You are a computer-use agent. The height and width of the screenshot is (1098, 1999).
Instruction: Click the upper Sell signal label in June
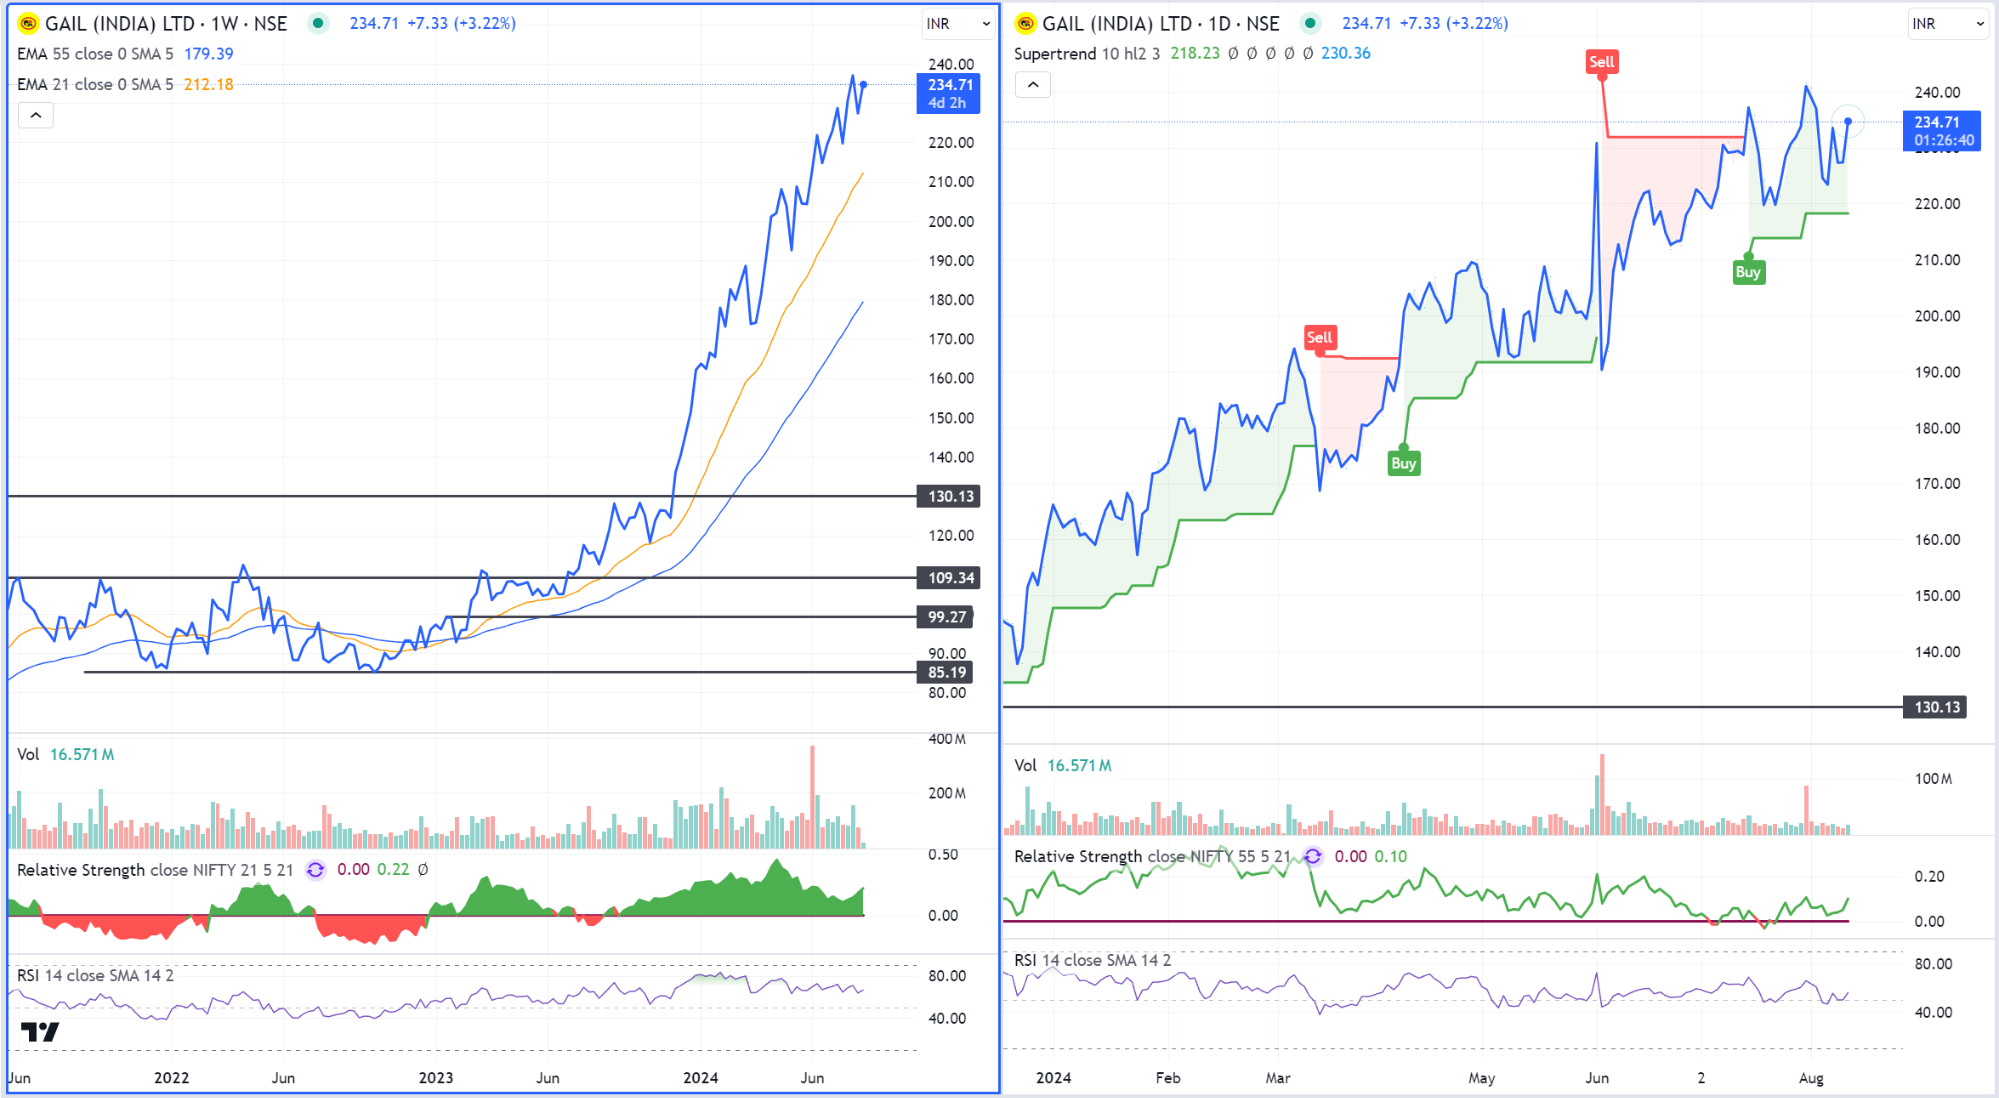(1601, 62)
